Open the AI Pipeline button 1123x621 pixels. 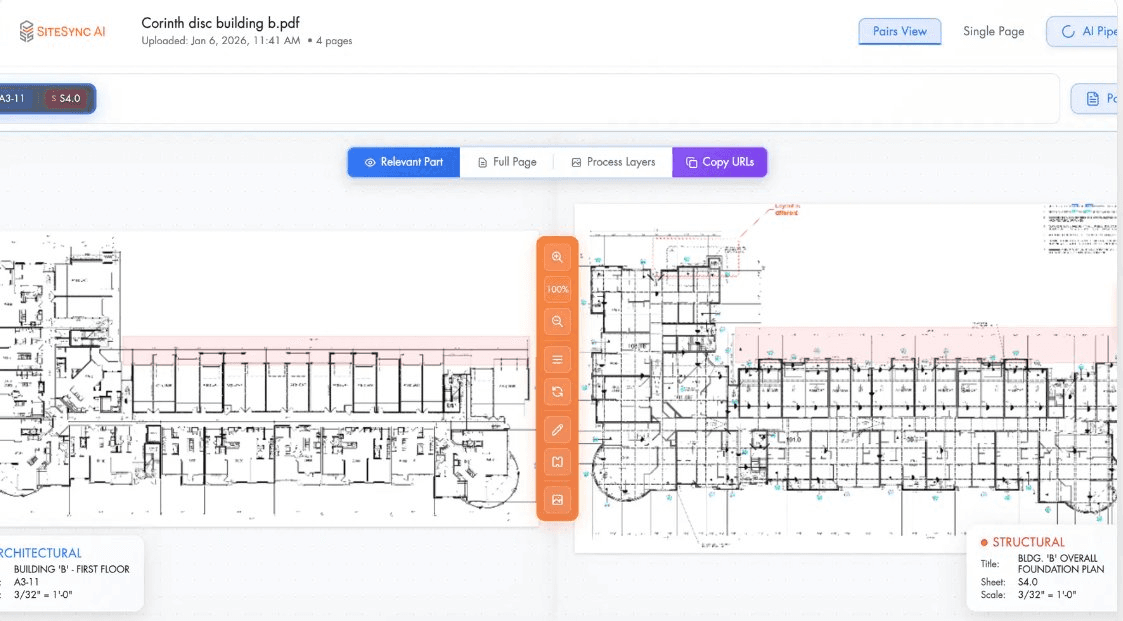[1086, 31]
